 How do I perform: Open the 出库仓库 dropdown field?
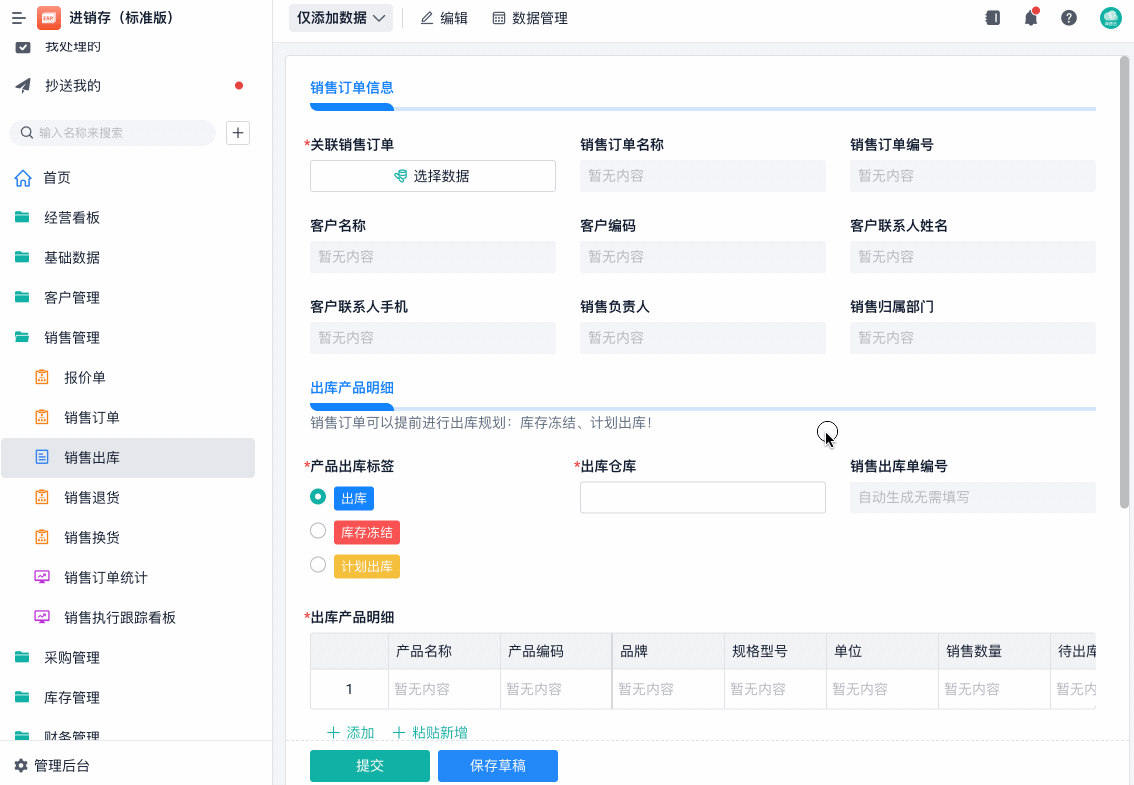(702, 498)
